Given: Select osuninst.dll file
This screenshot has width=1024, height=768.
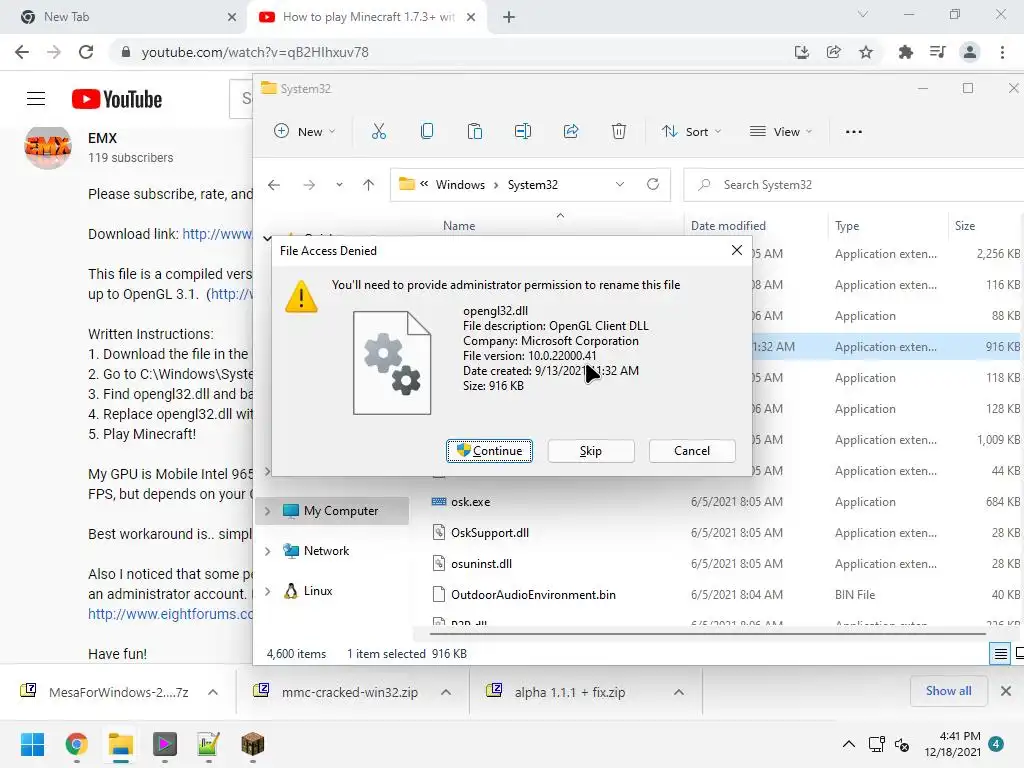Looking at the screenshot, I should point(481,564).
